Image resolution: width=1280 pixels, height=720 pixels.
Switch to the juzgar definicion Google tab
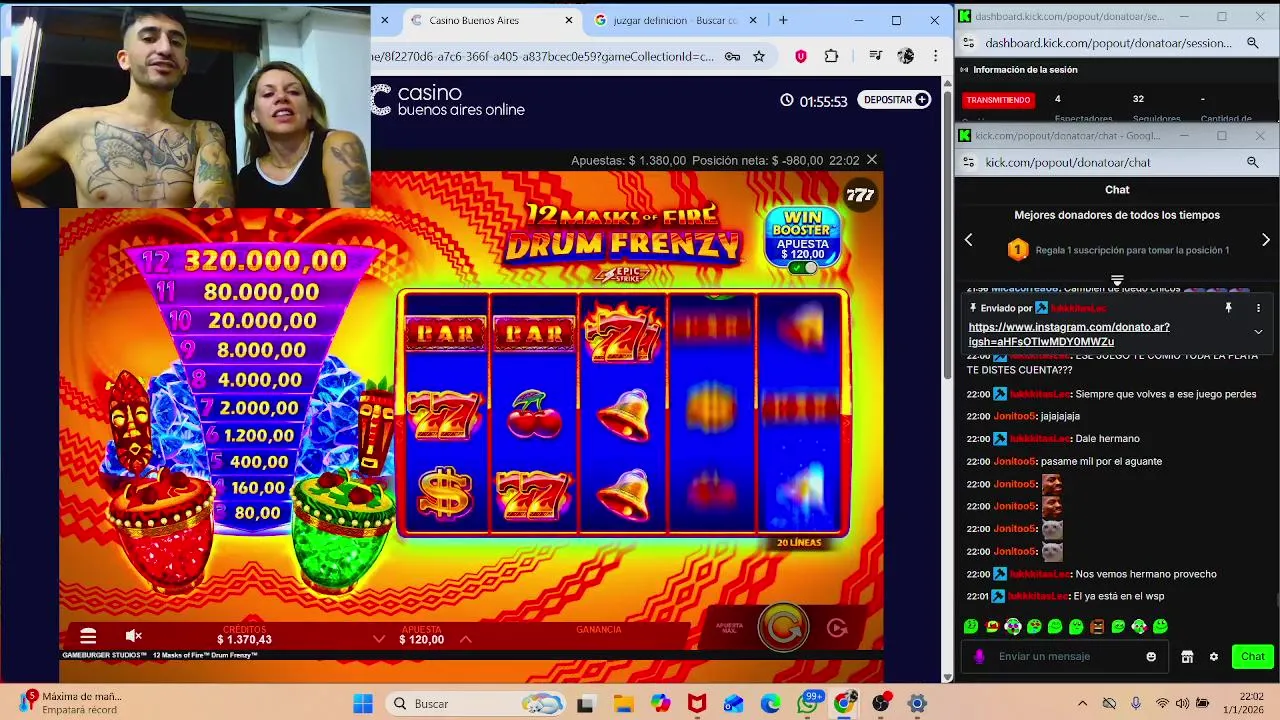pyautogui.click(x=675, y=20)
